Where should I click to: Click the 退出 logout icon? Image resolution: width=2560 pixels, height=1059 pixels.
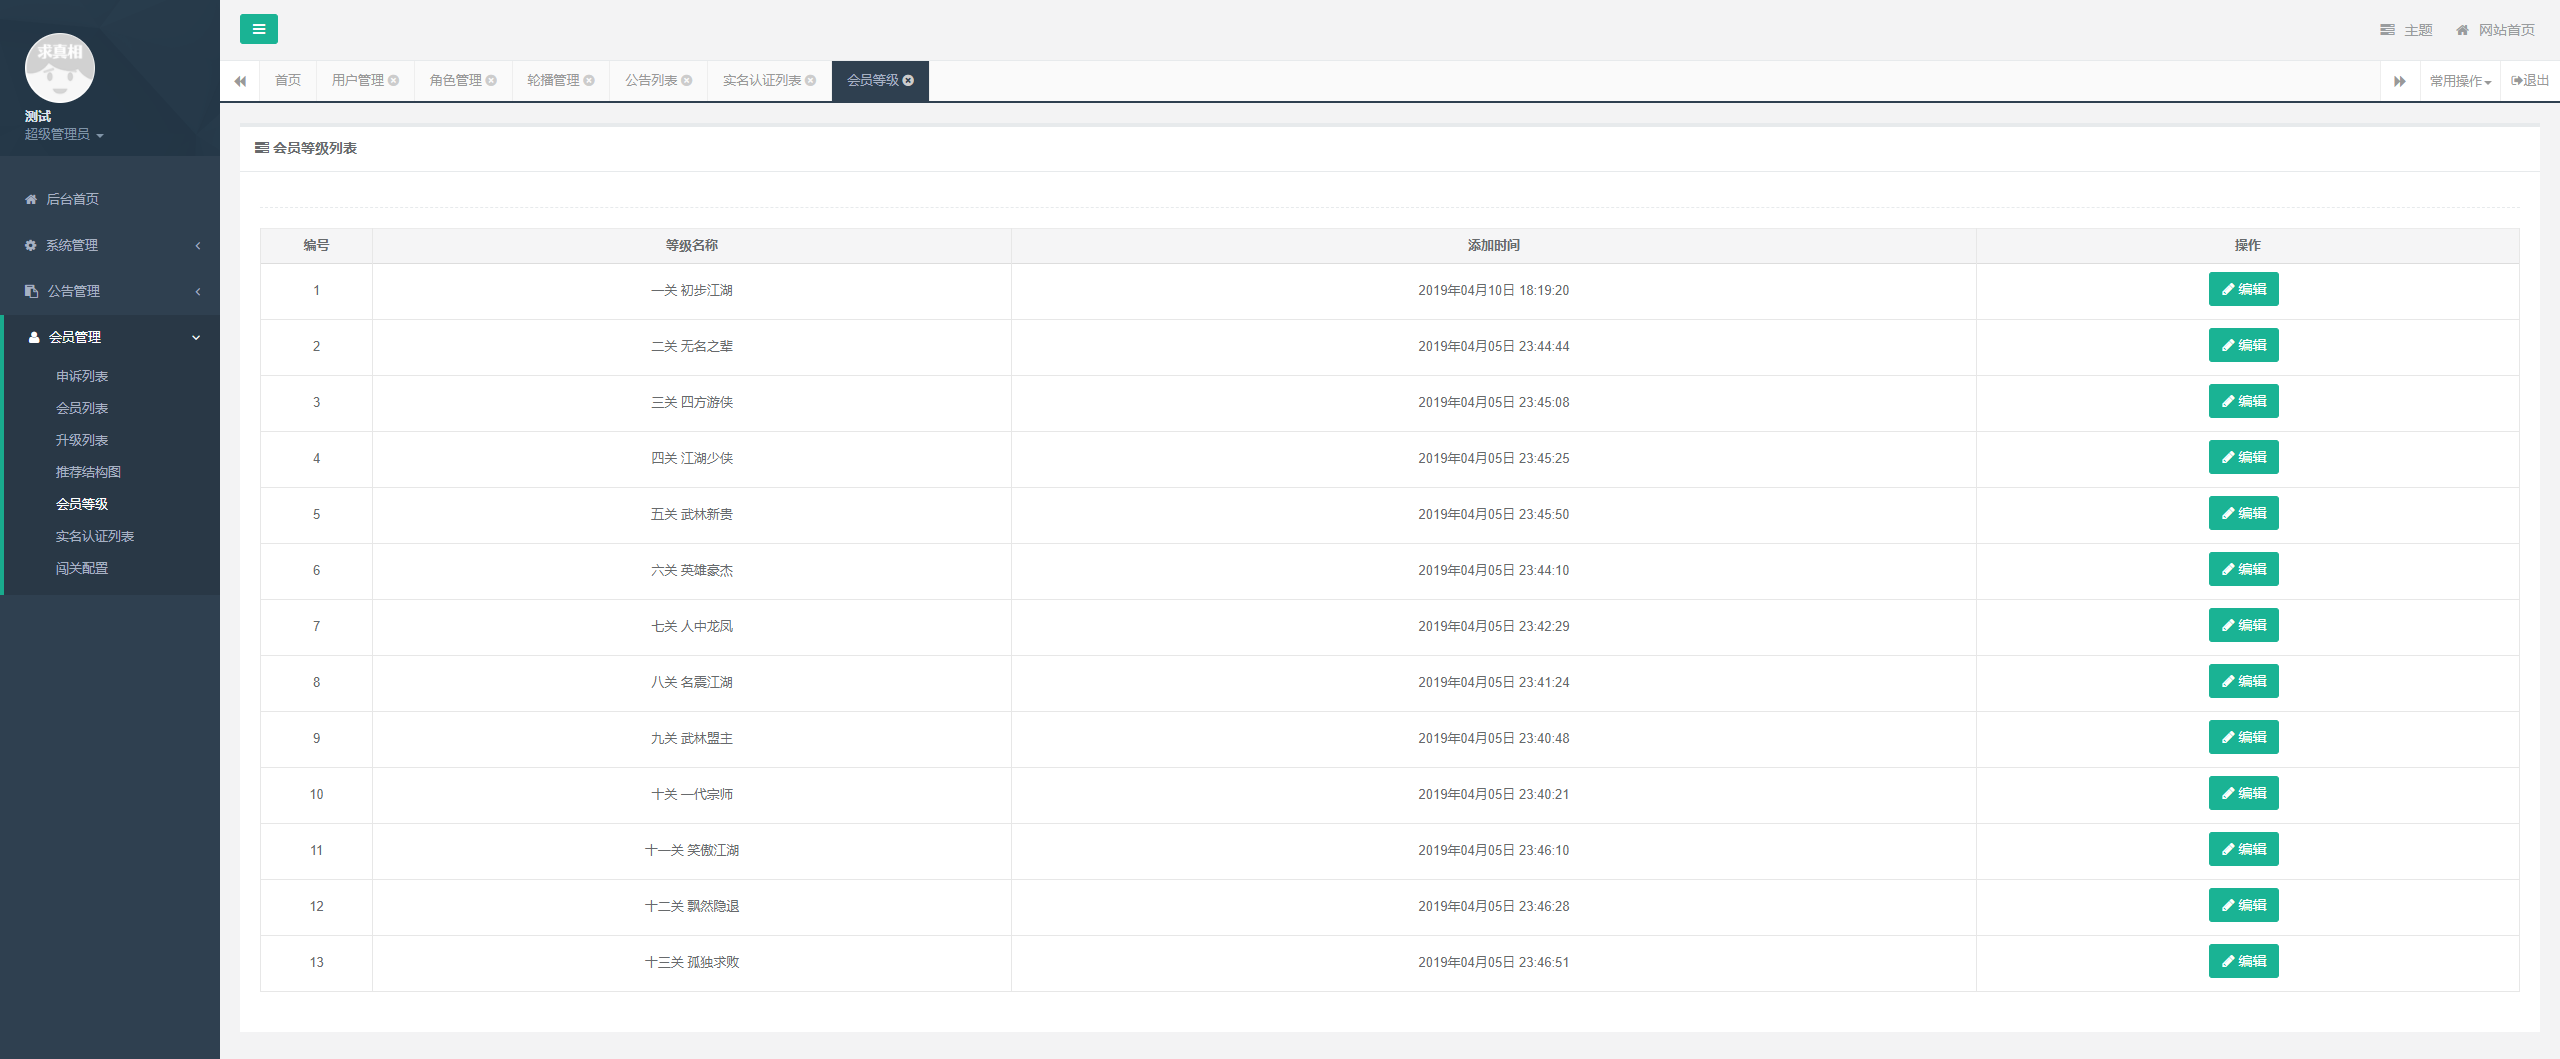(x=2529, y=81)
